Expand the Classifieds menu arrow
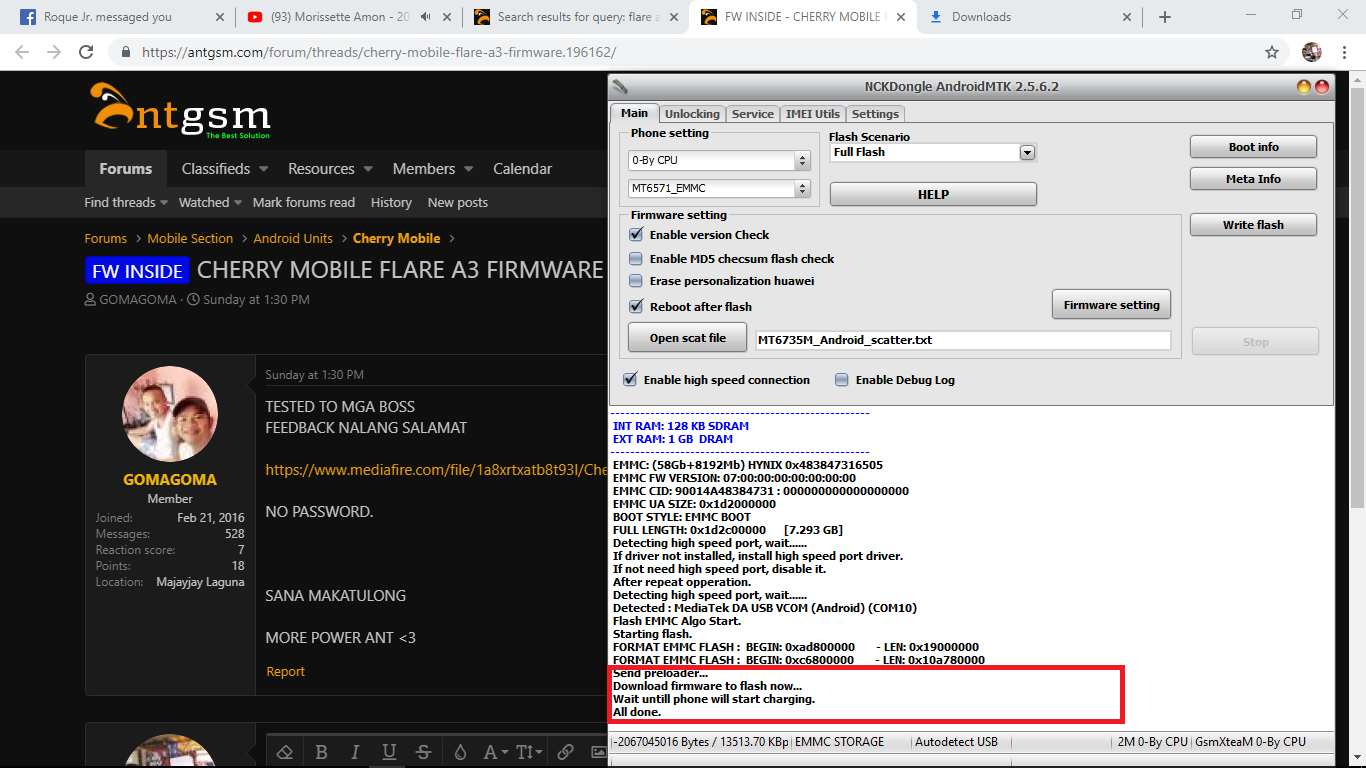 coord(263,169)
